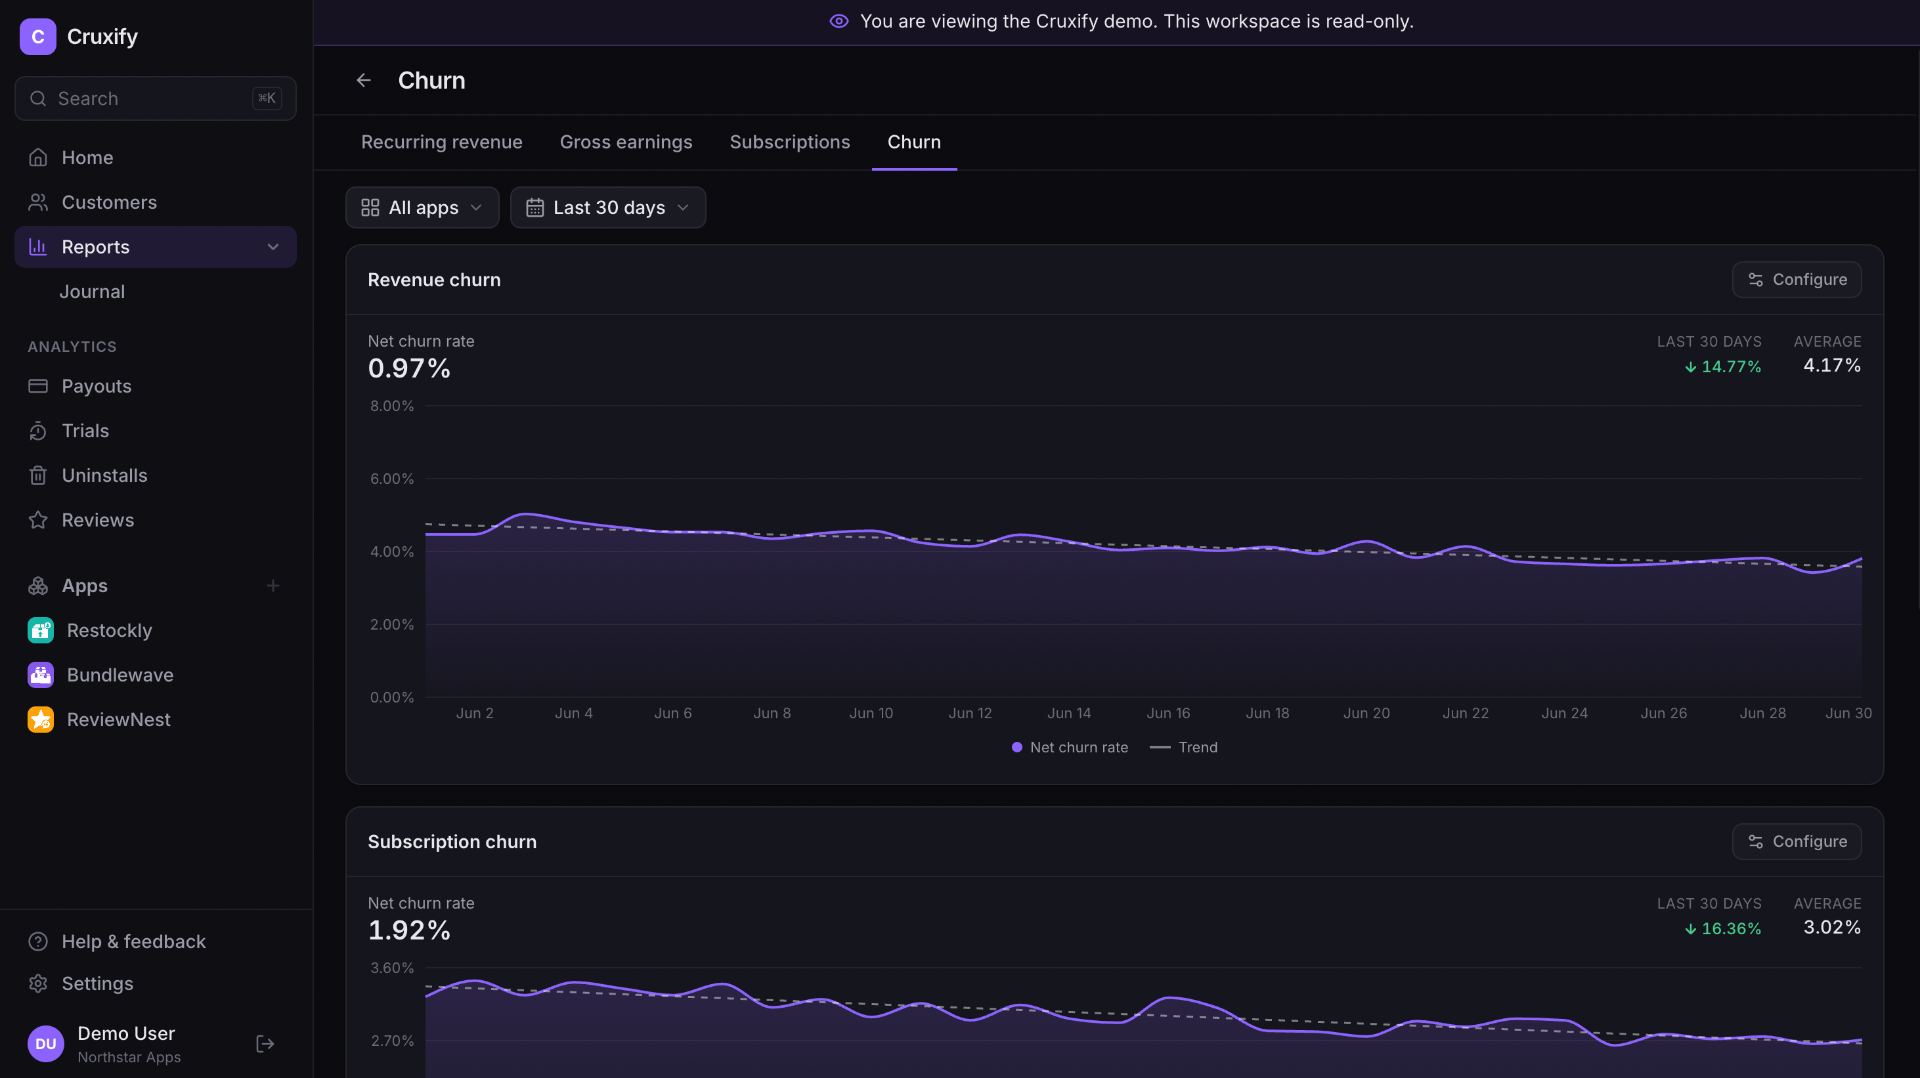Click the Settings gear icon

[38, 984]
